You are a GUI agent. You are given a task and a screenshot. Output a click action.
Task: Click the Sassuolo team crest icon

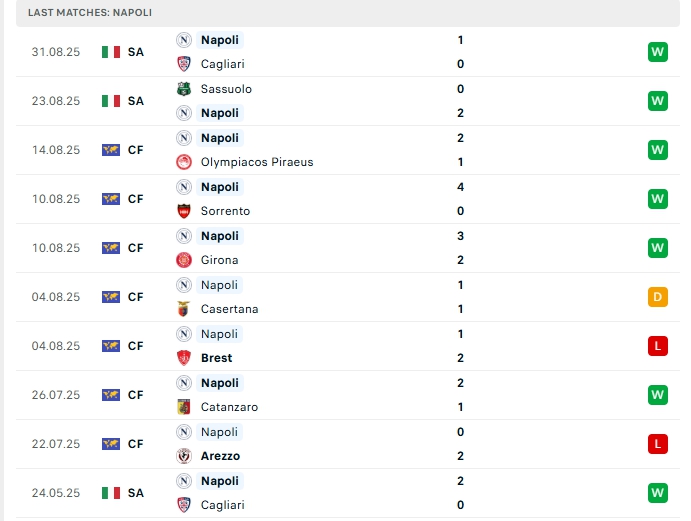click(x=184, y=89)
